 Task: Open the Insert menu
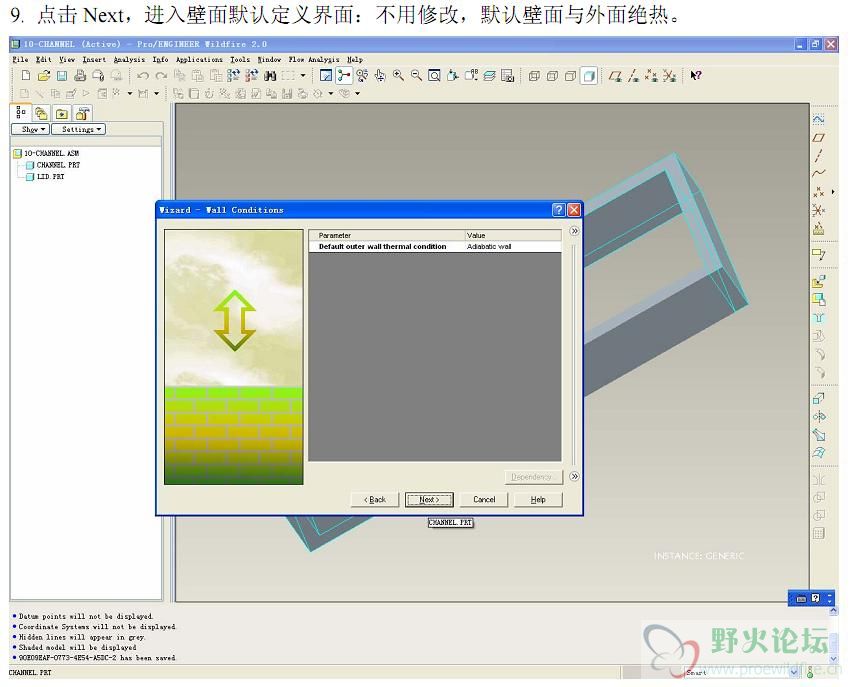[x=94, y=60]
